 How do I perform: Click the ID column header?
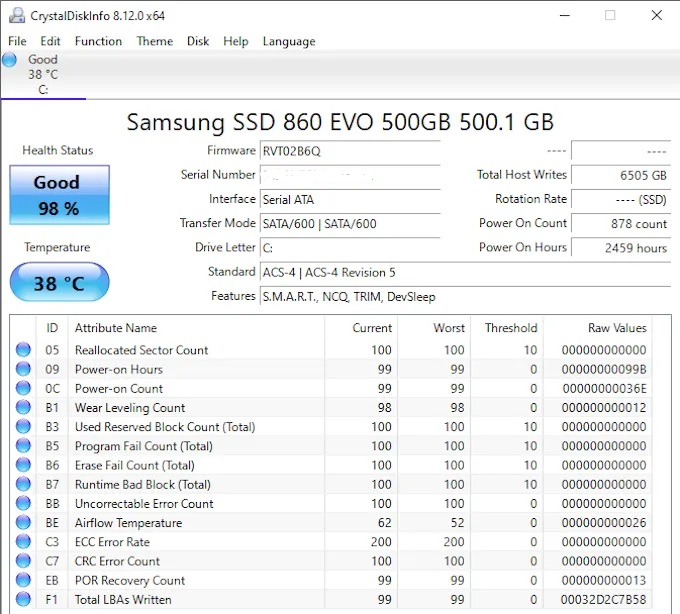tap(52, 328)
